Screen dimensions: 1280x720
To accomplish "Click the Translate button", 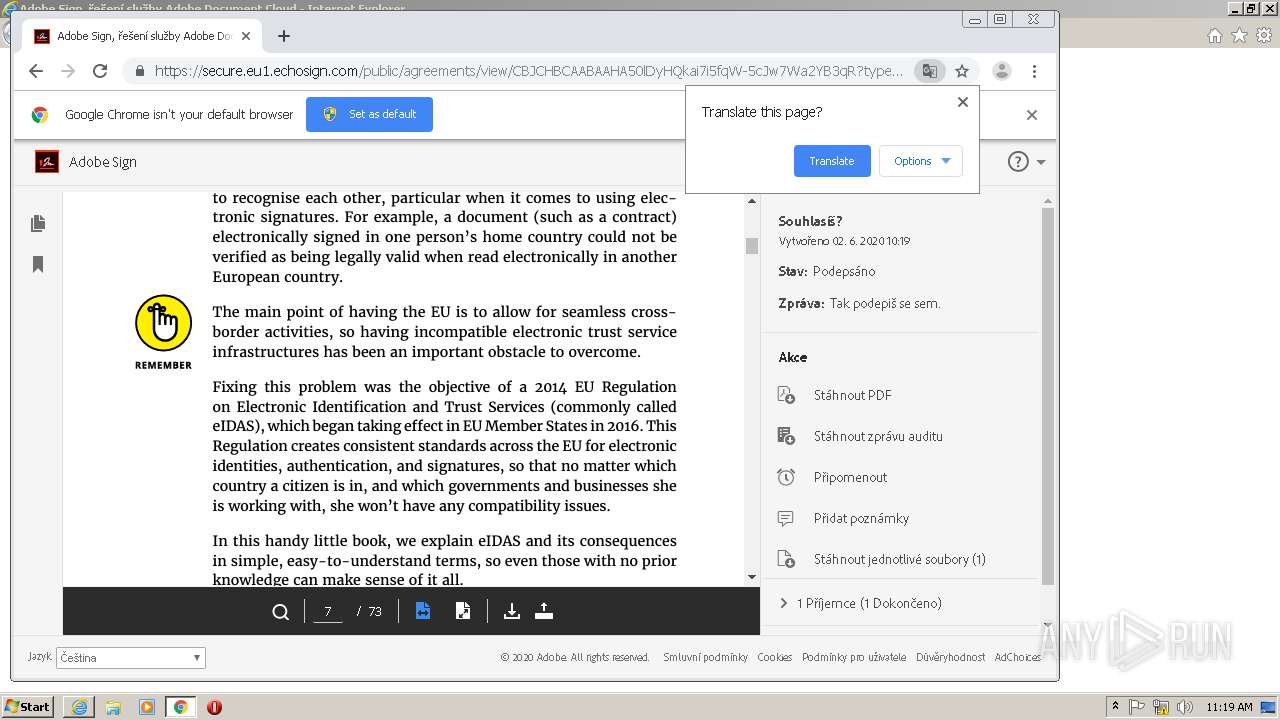I will [832, 161].
